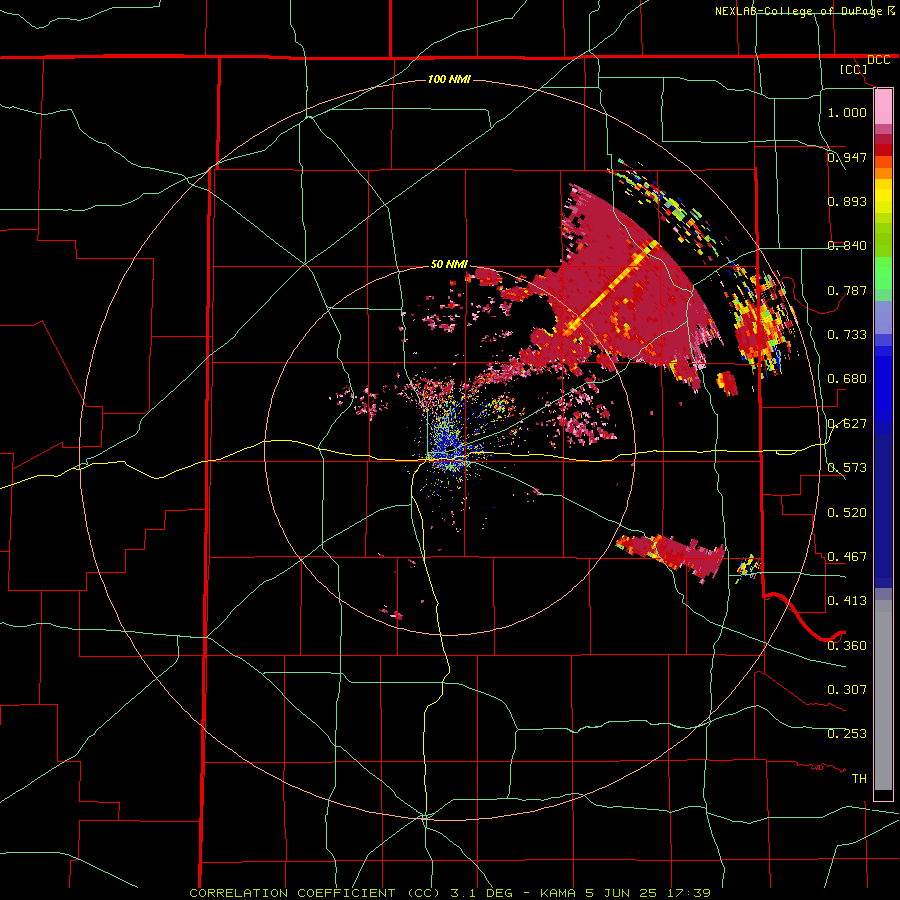900x900 pixels.
Task: Select the 0.947 scale value
Action: click(x=847, y=157)
